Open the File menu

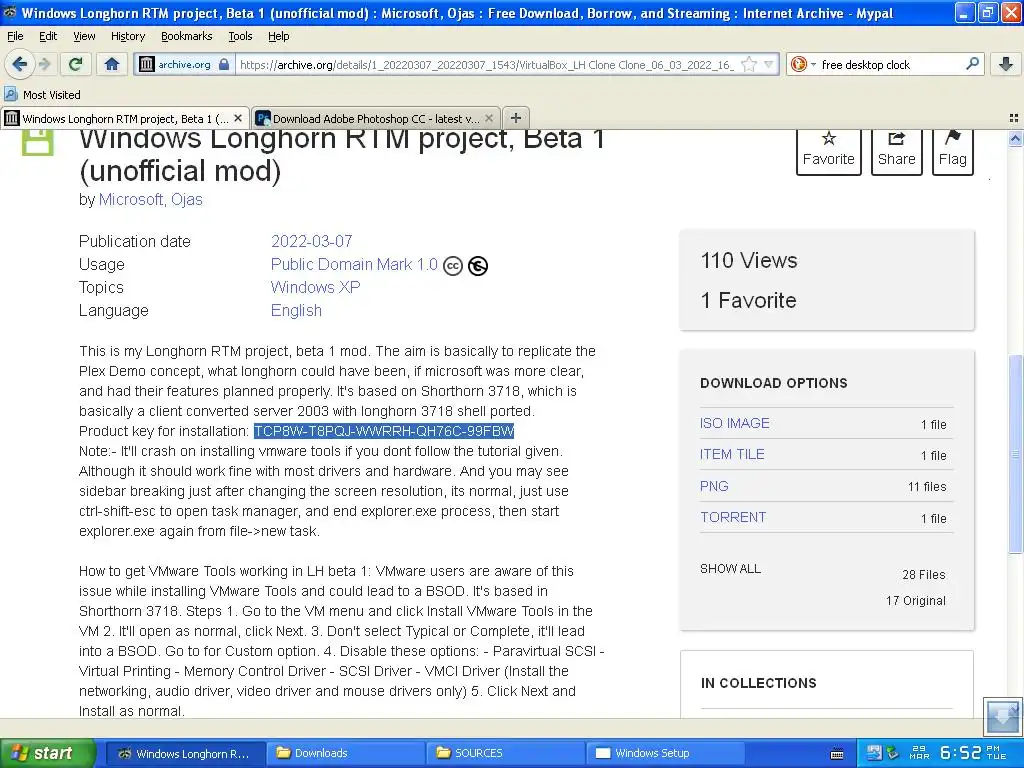pyautogui.click(x=15, y=36)
